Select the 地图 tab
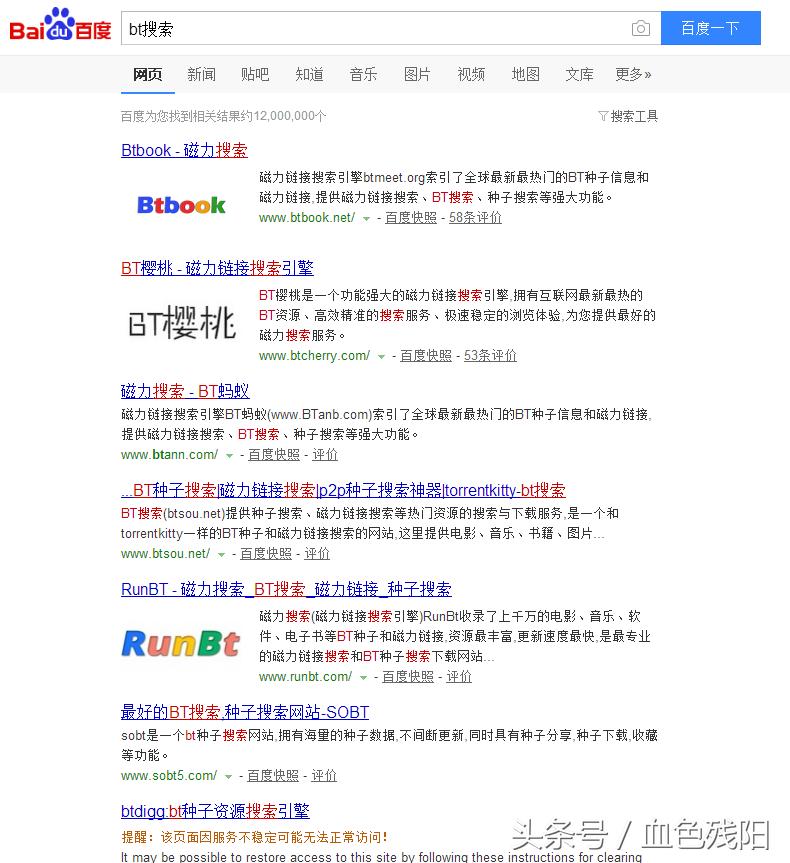 click(x=525, y=74)
